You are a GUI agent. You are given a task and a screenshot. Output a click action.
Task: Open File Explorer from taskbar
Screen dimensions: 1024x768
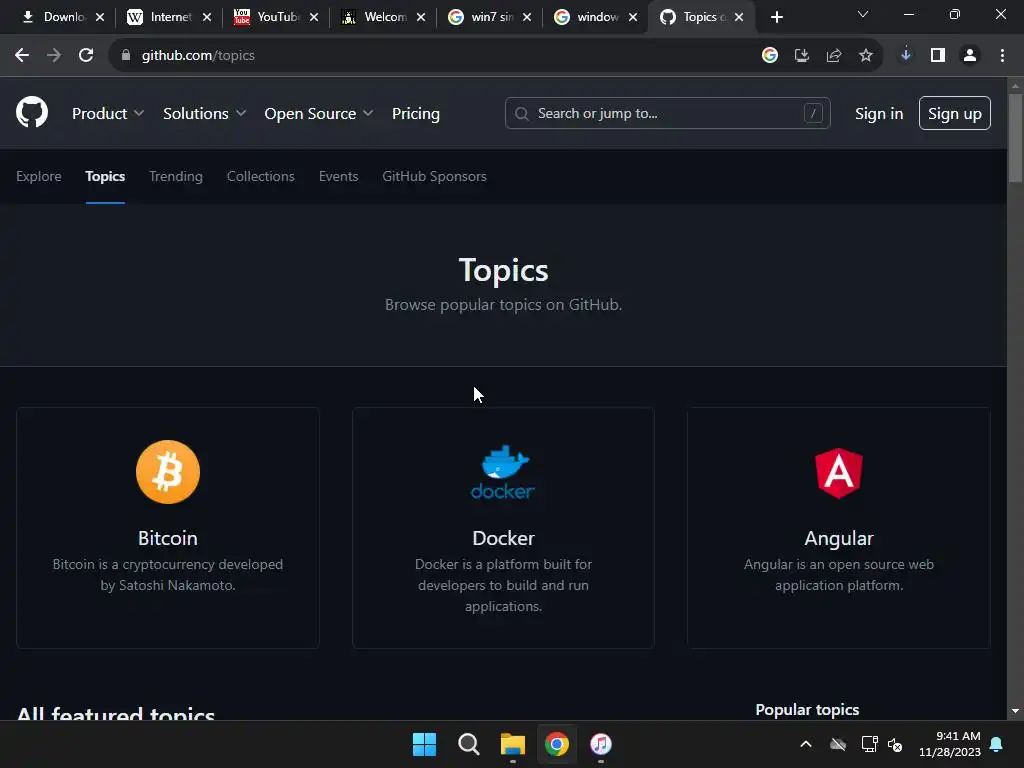tap(513, 744)
